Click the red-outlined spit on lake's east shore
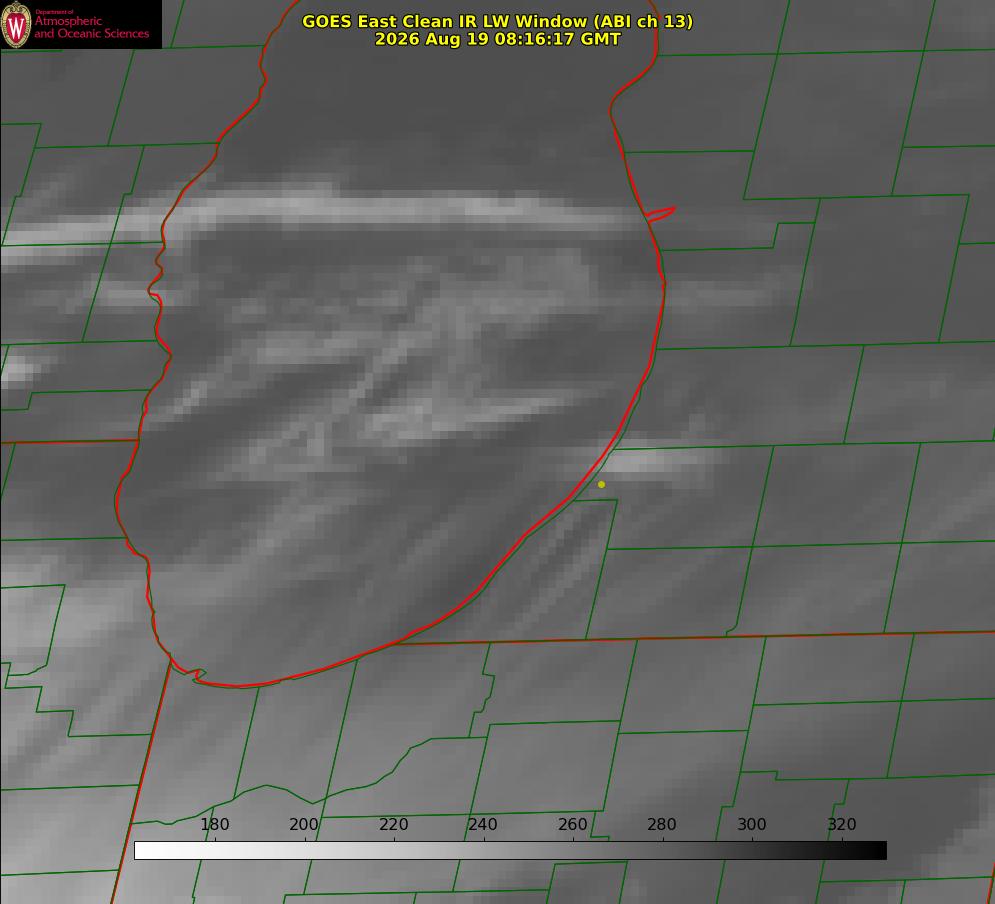Viewport: 995px width, 904px height. pos(660,214)
